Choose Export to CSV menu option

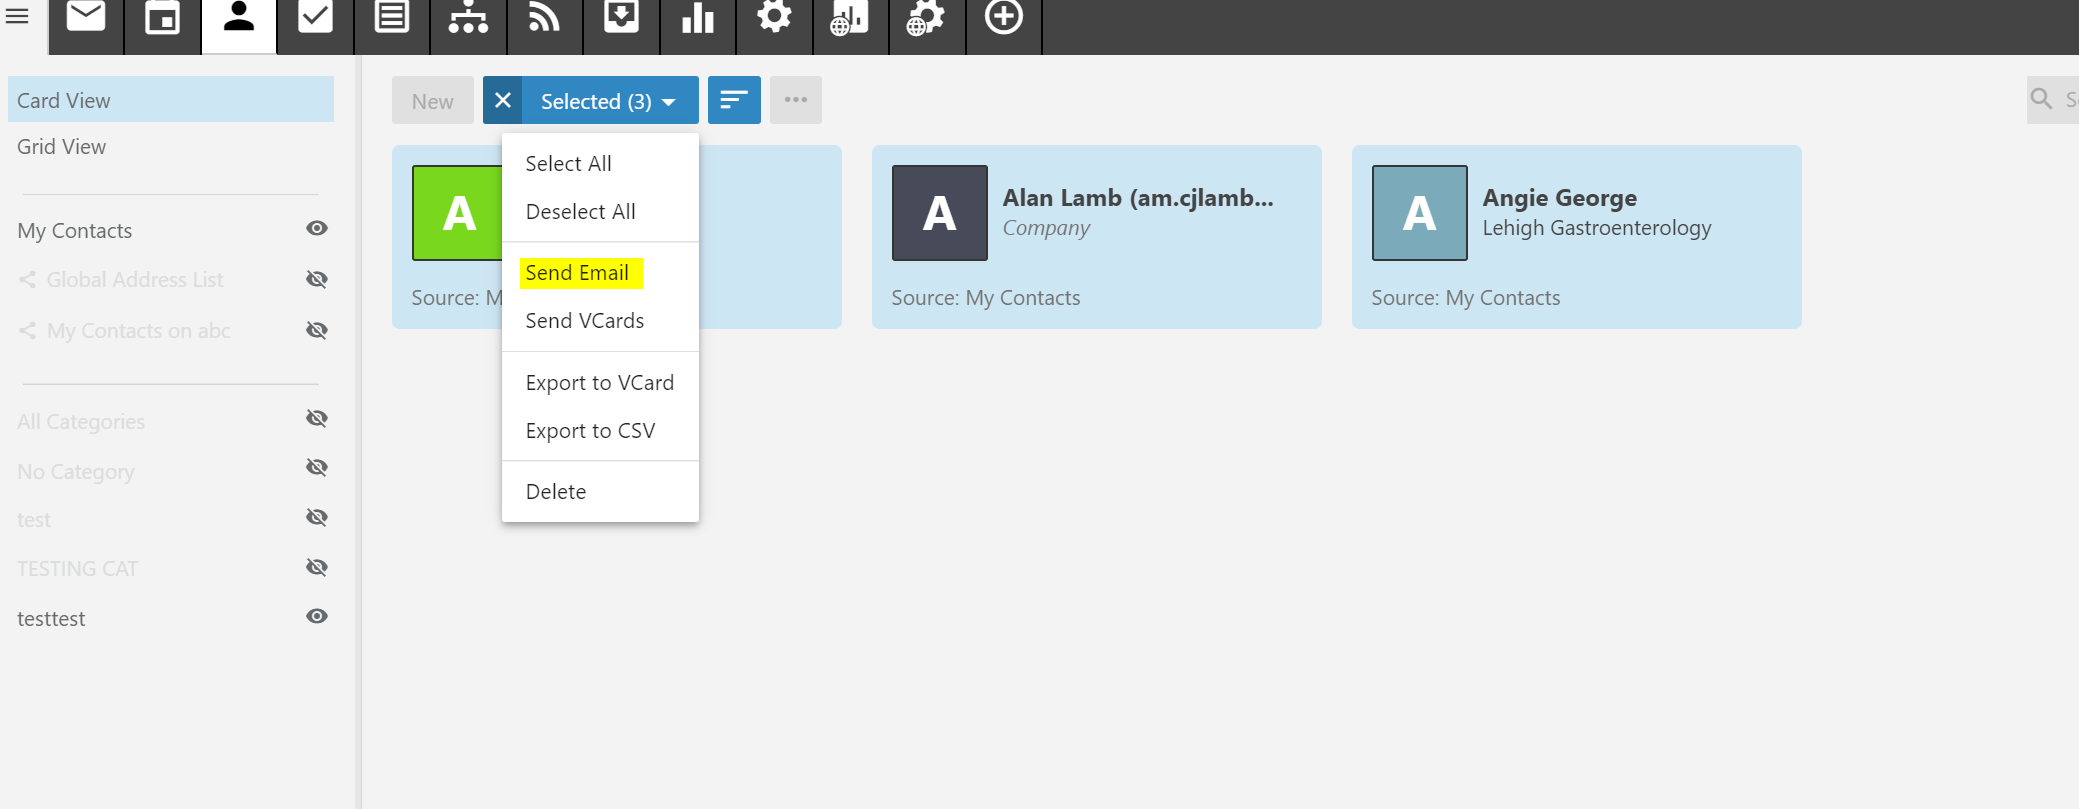[590, 431]
